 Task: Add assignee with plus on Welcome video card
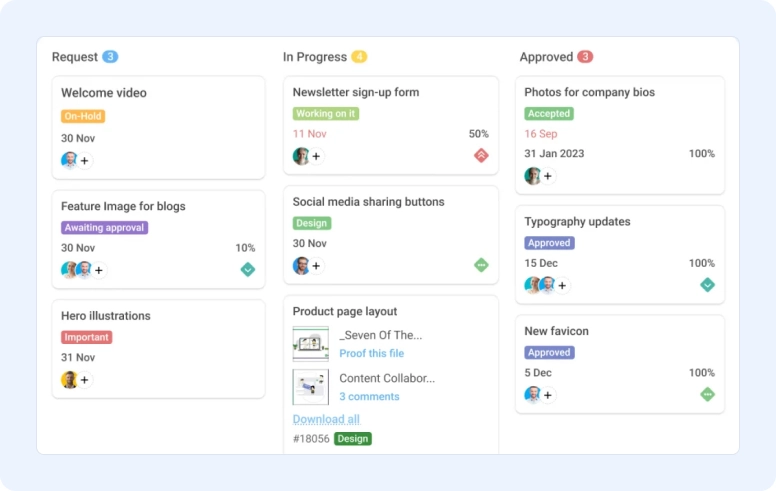pyautogui.click(x=85, y=160)
